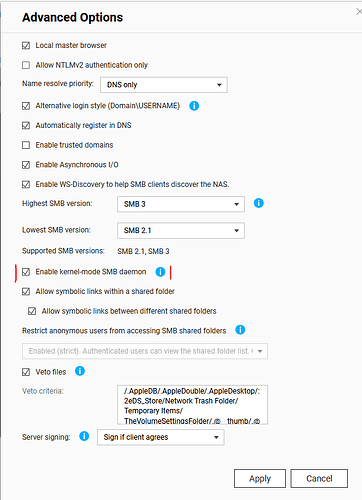362x500 pixels.
Task: Click info icon beside Veto files
Action: (80, 371)
